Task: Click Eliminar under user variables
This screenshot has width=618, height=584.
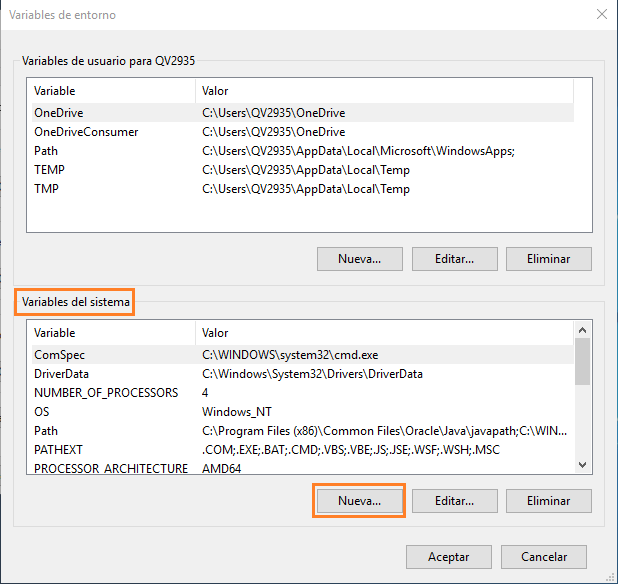Action: pyautogui.click(x=548, y=258)
